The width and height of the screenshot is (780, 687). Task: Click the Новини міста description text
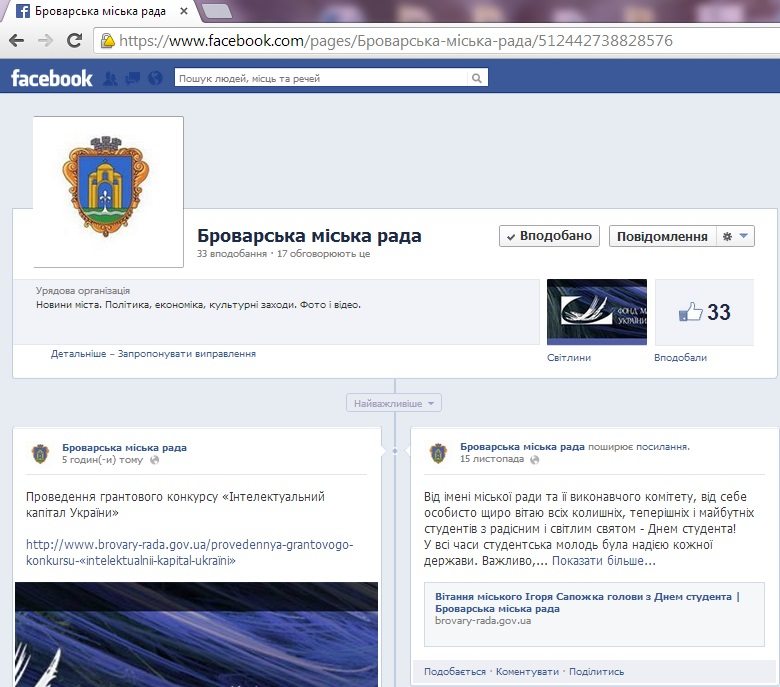click(x=198, y=304)
